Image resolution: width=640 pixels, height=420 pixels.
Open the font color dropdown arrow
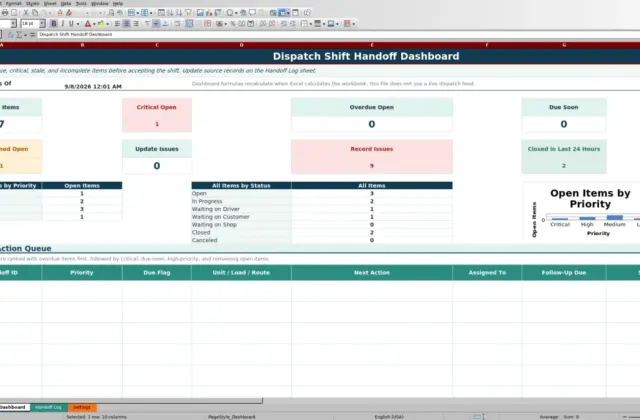coord(94,24)
